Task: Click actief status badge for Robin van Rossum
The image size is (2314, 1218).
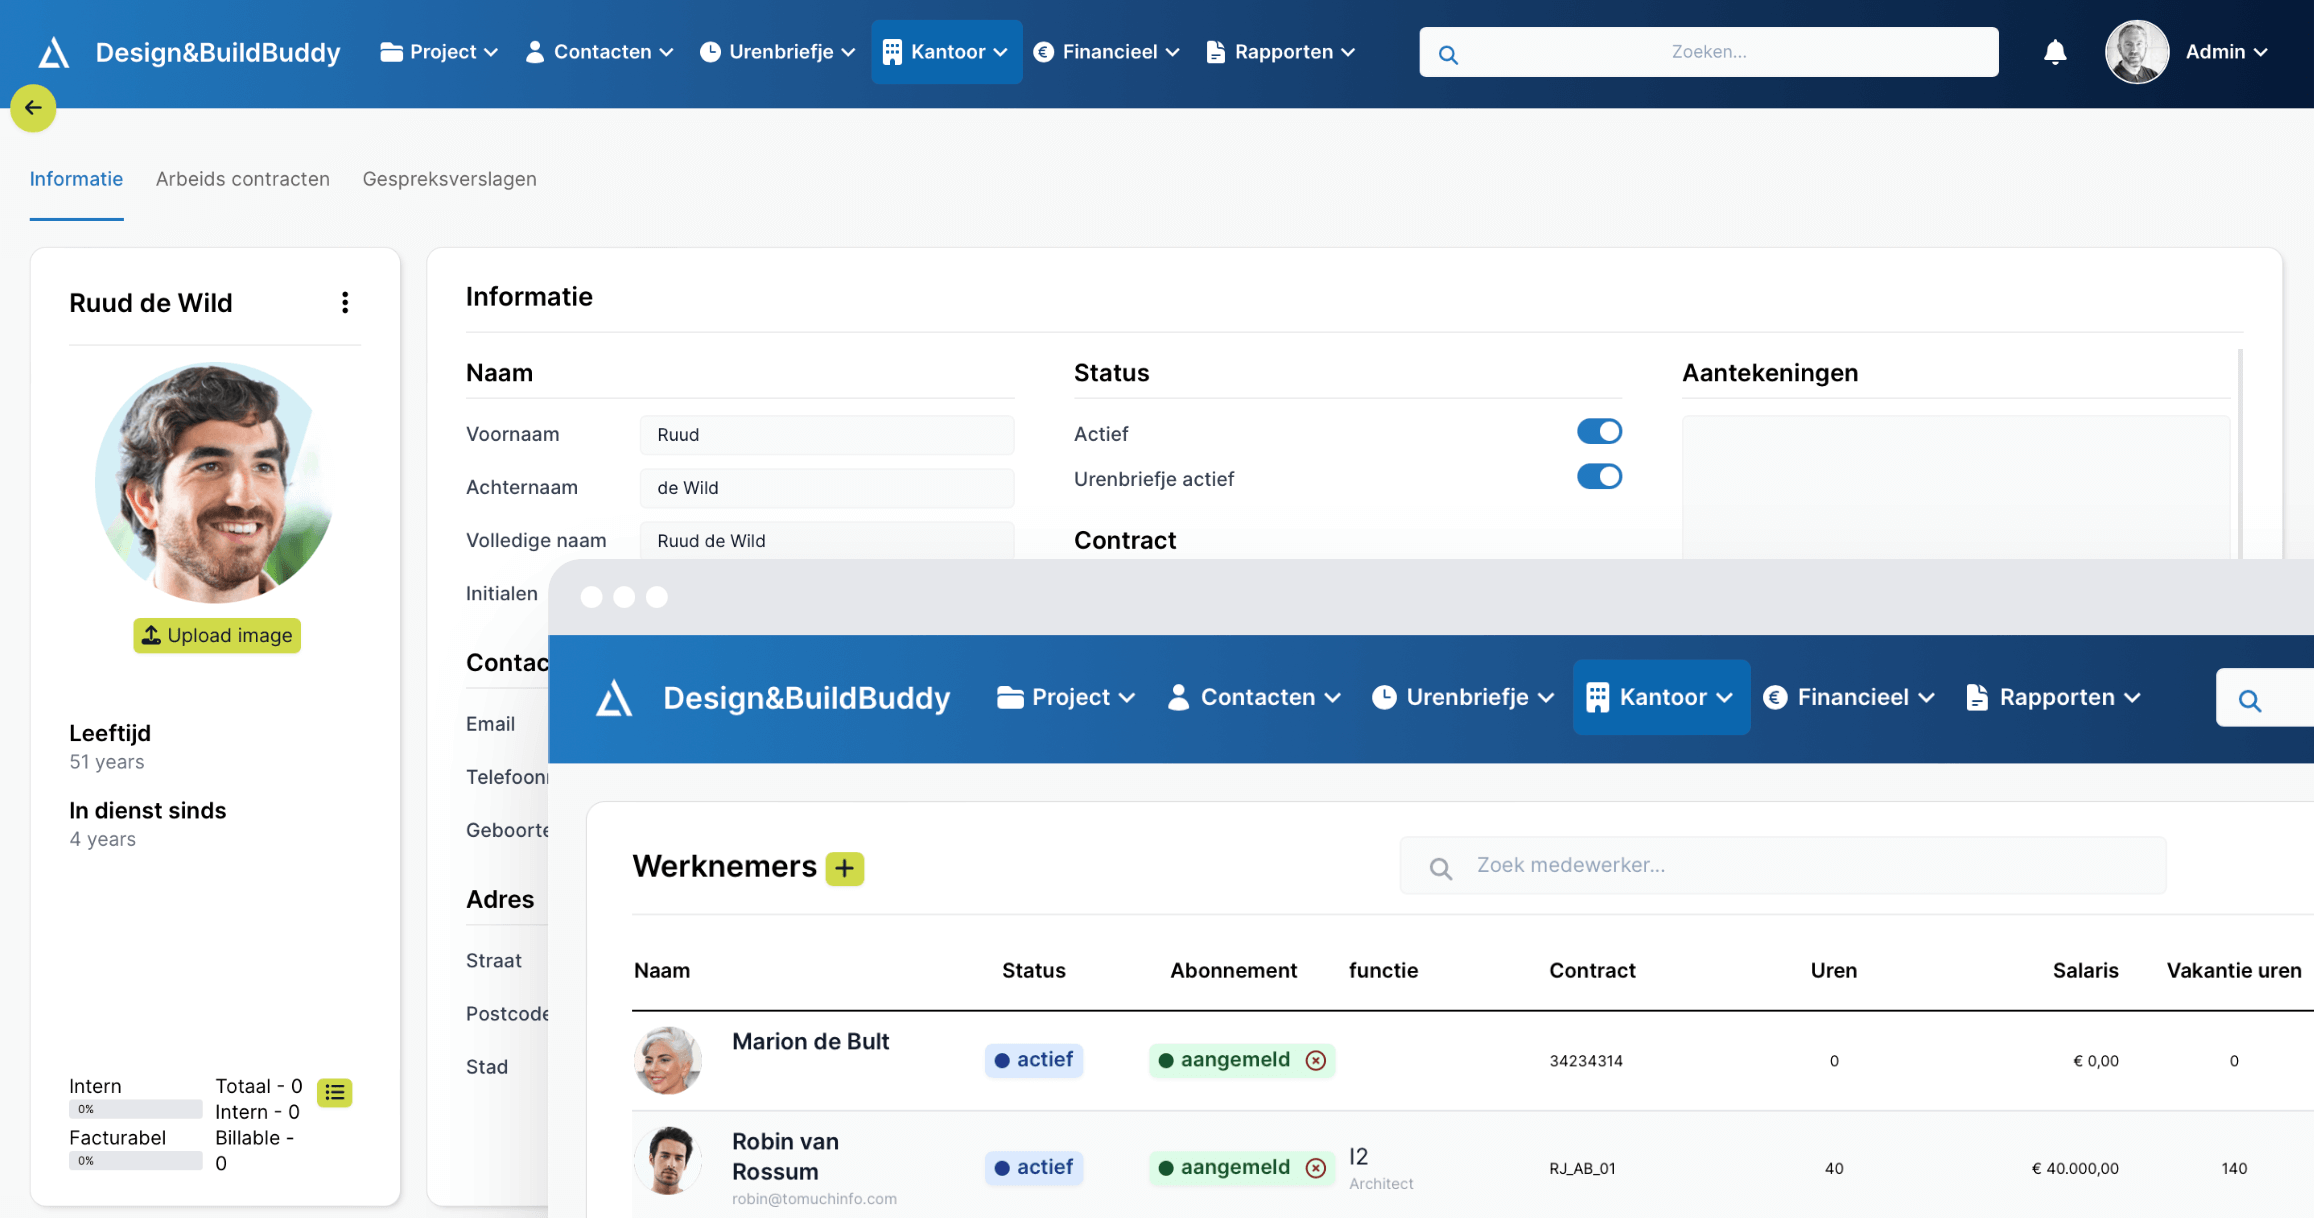Action: click(x=1034, y=1167)
